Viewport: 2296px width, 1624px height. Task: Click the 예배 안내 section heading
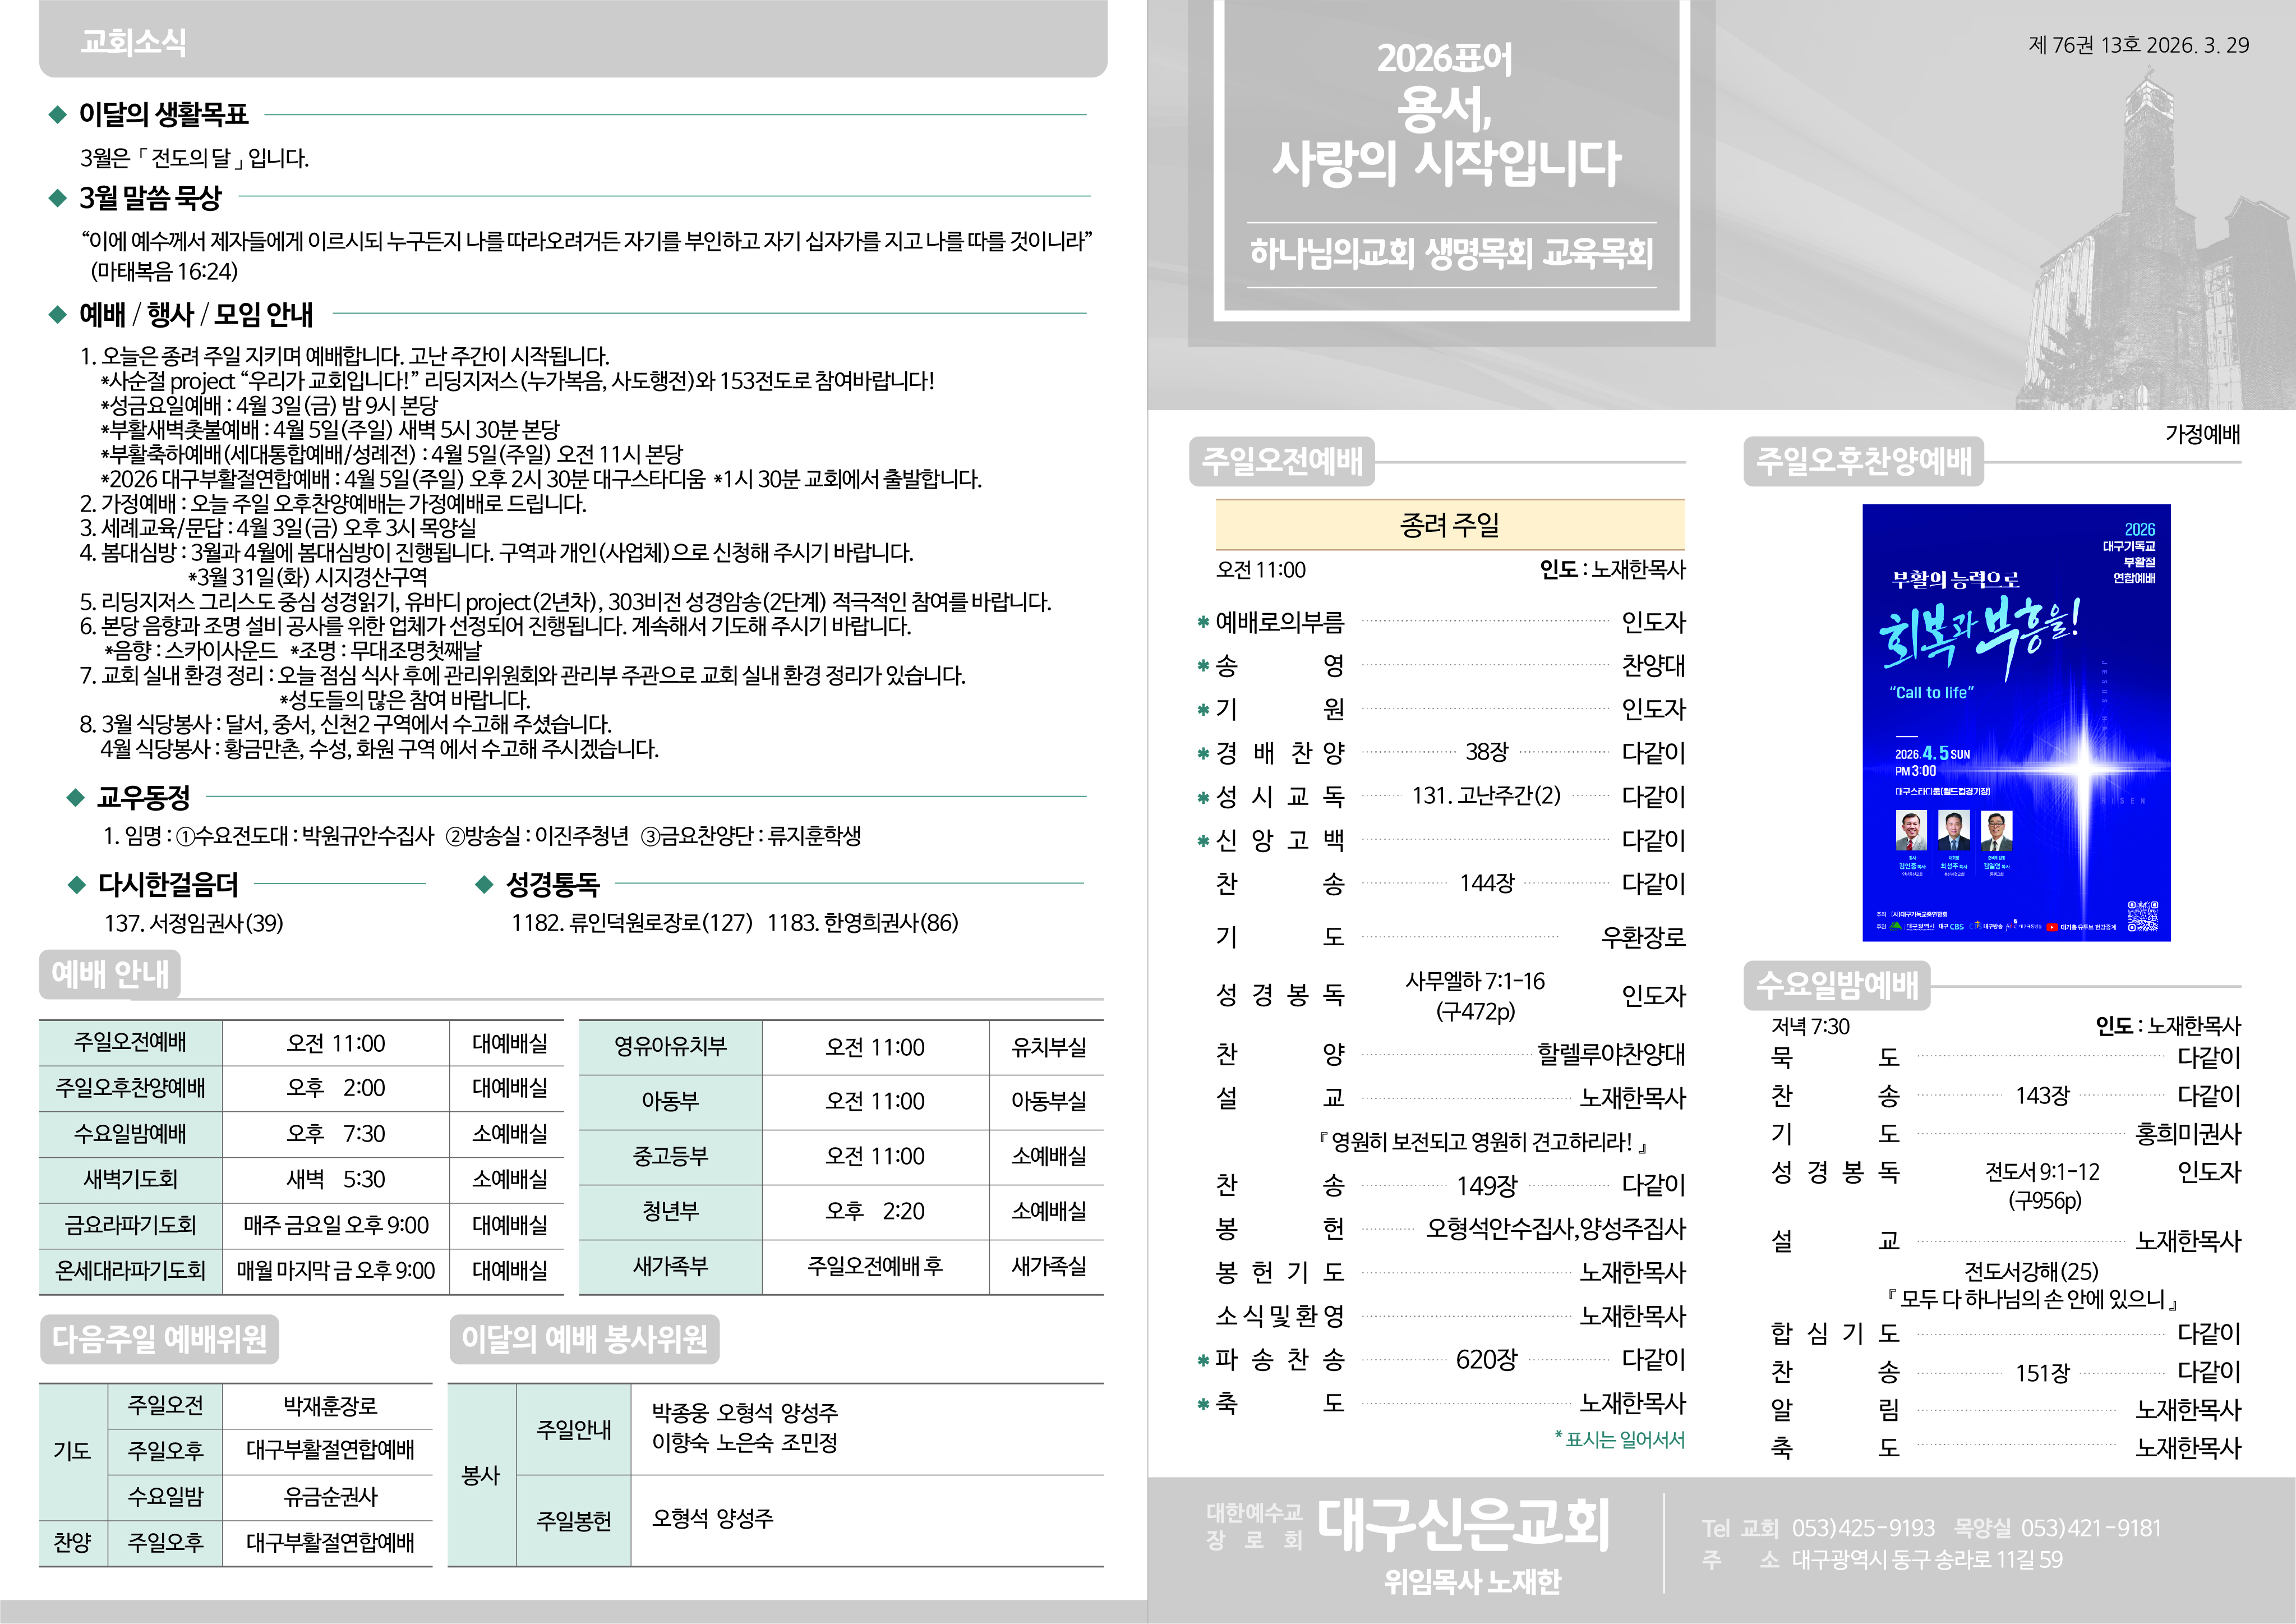110,974
